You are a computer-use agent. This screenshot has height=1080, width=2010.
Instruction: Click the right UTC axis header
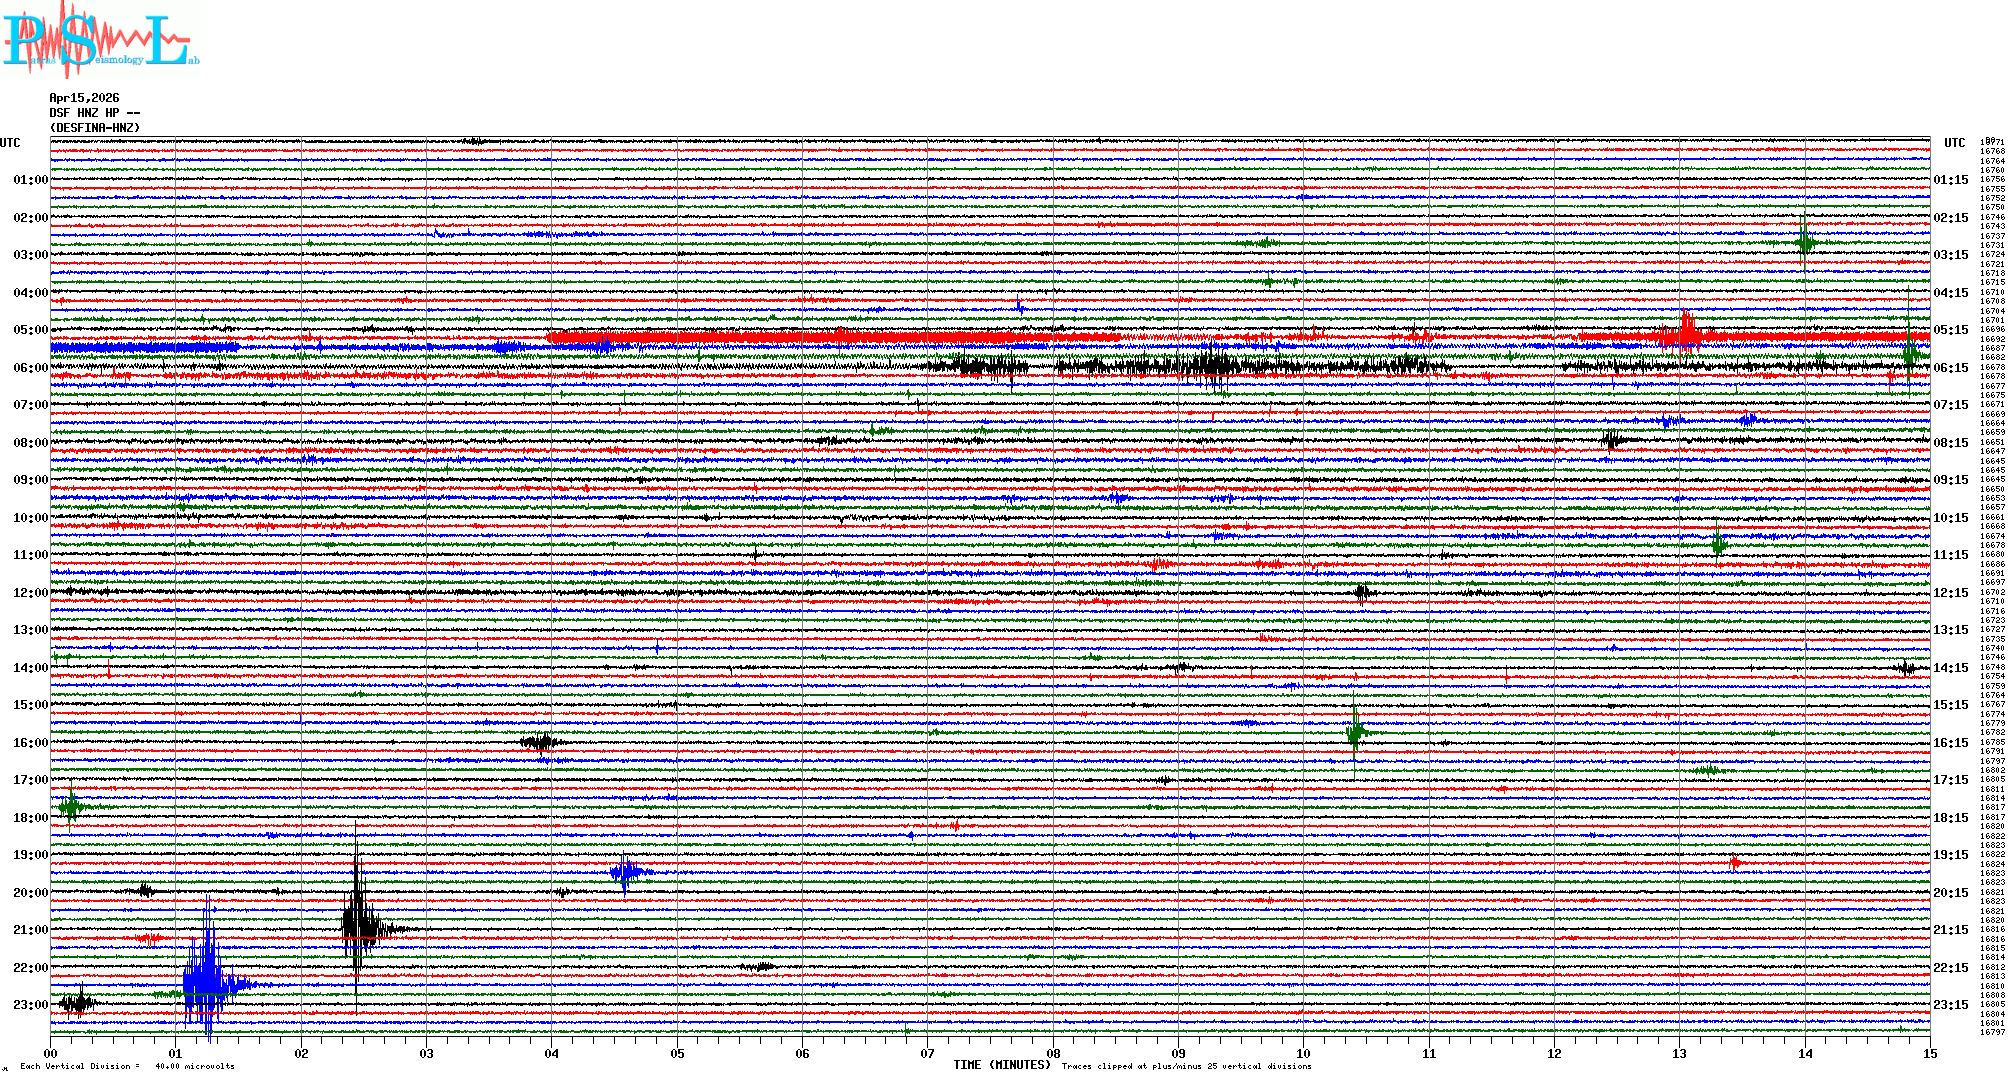tap(1954, 143)
